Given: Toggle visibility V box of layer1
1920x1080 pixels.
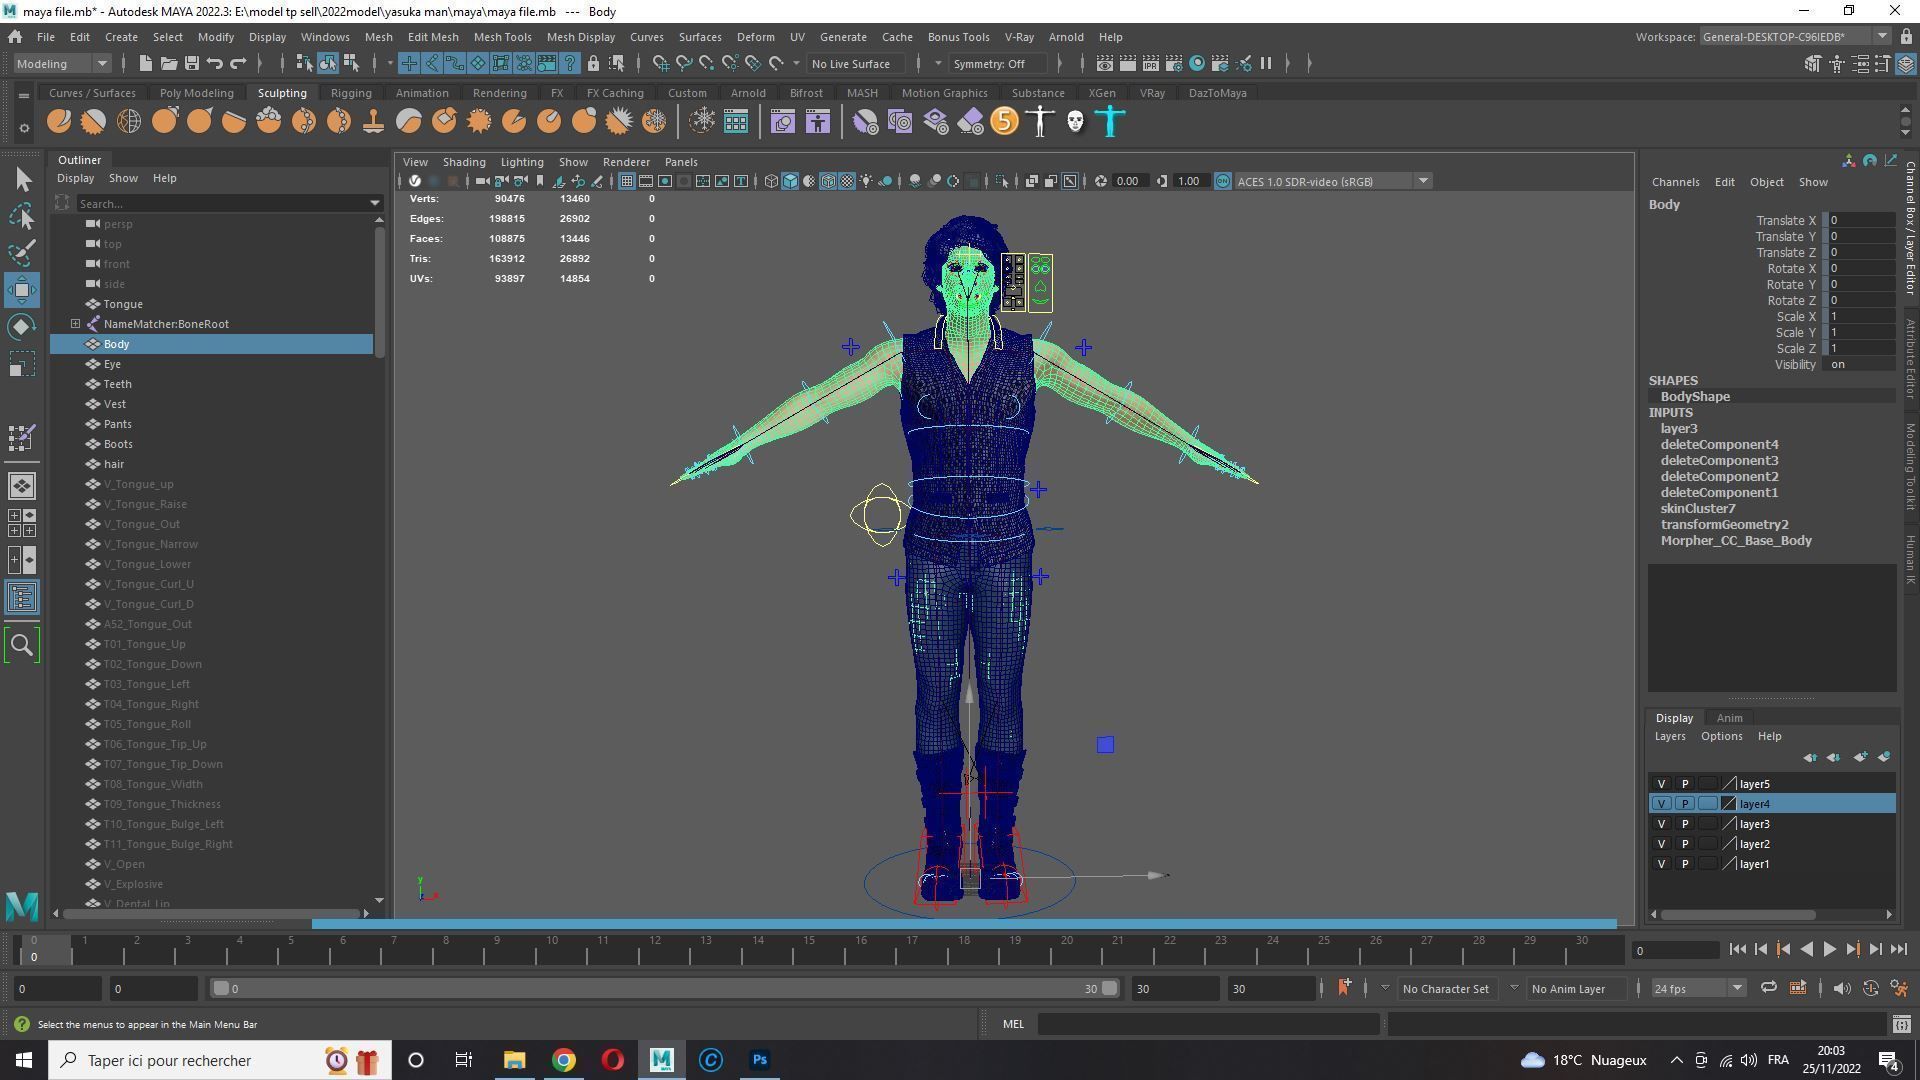Looking at the screenshot, I should coord(1661,864).
